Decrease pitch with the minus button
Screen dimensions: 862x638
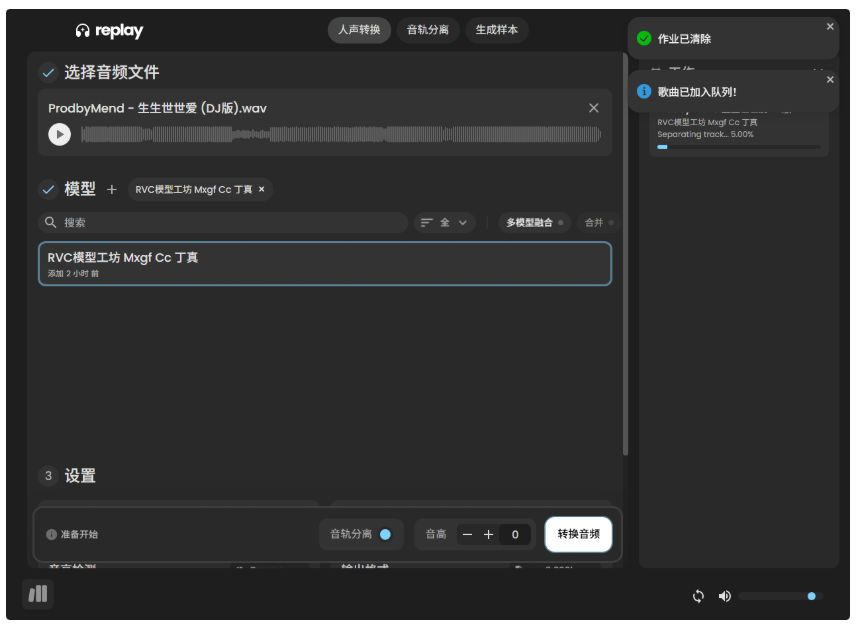pyautogui.click(x=467, y=535)
